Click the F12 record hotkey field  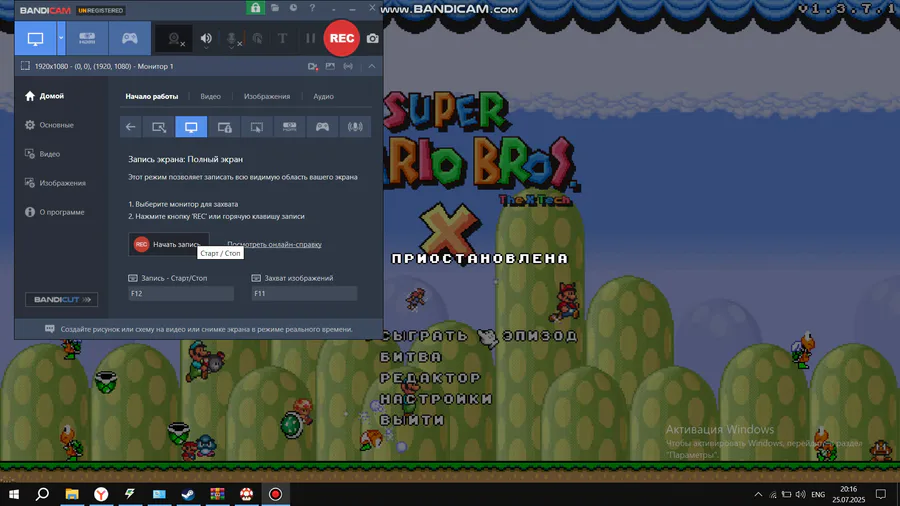pyautogui.click(x=181, y=293)
